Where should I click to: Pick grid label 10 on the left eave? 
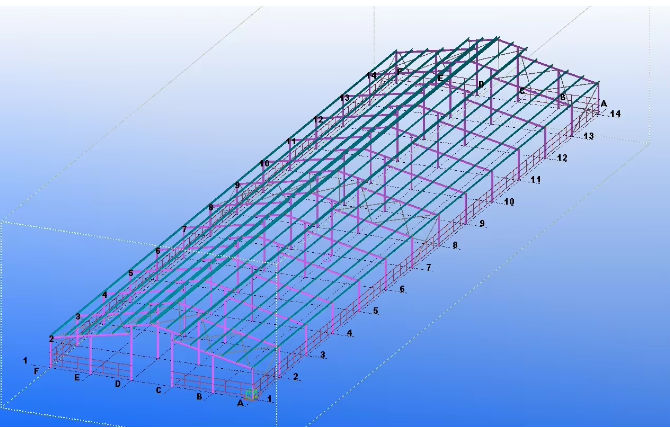[264, 163]
